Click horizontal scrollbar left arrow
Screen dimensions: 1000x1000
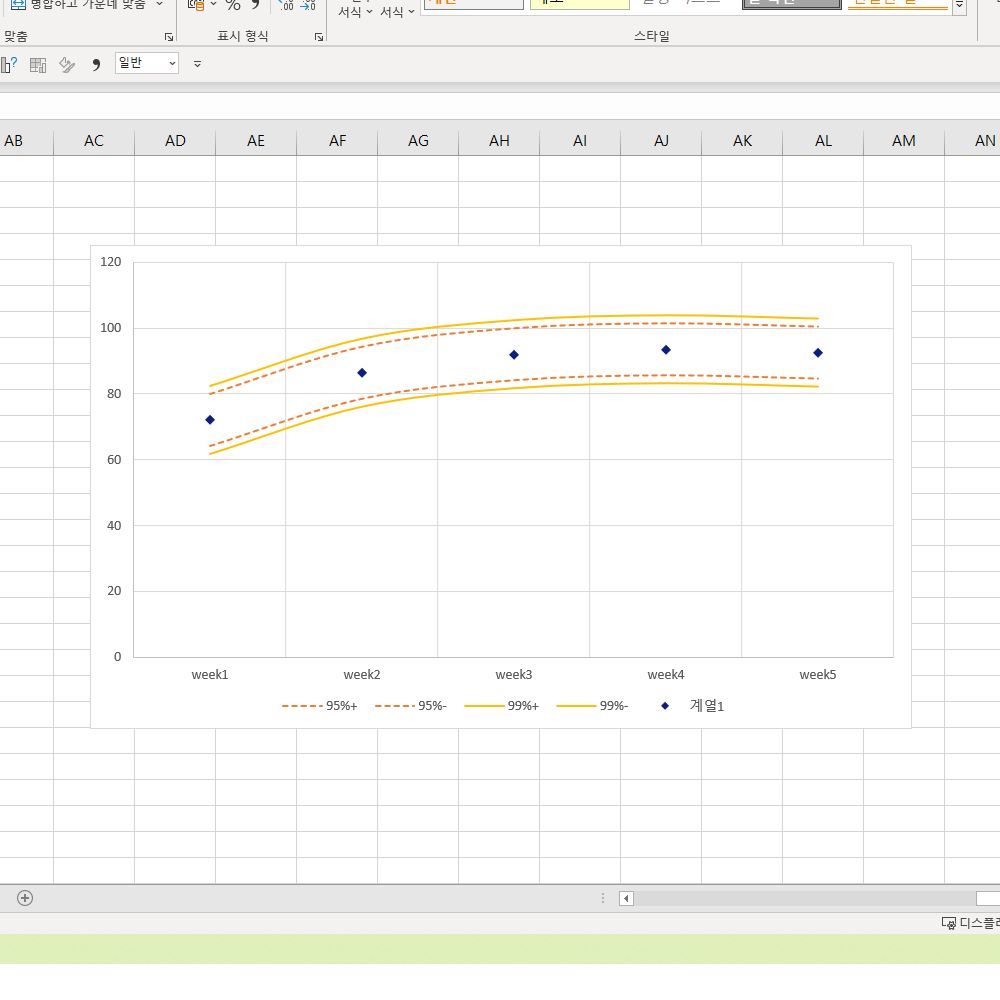[x=626, y=899]
